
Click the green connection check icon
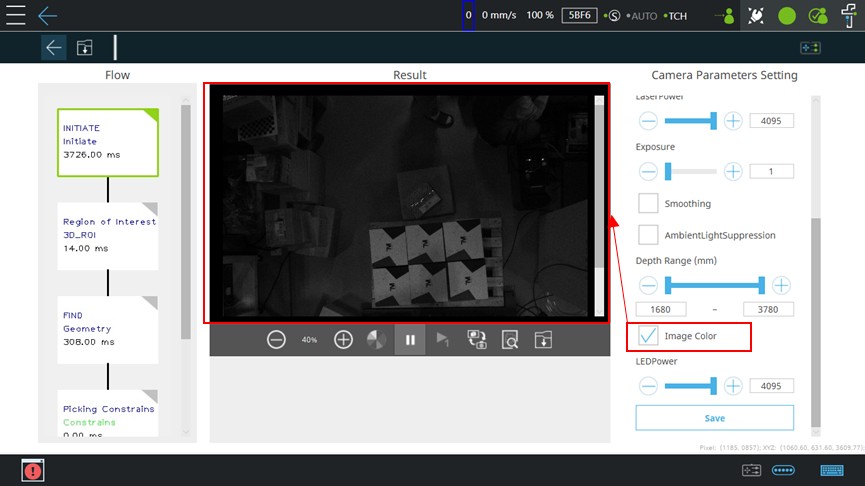tap(818, 16)
